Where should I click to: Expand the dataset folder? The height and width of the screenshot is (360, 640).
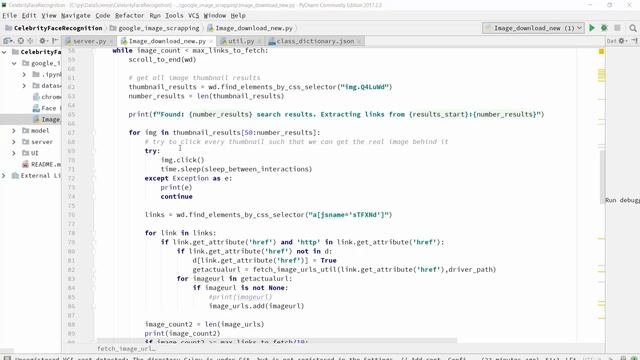tap(24, 86)
